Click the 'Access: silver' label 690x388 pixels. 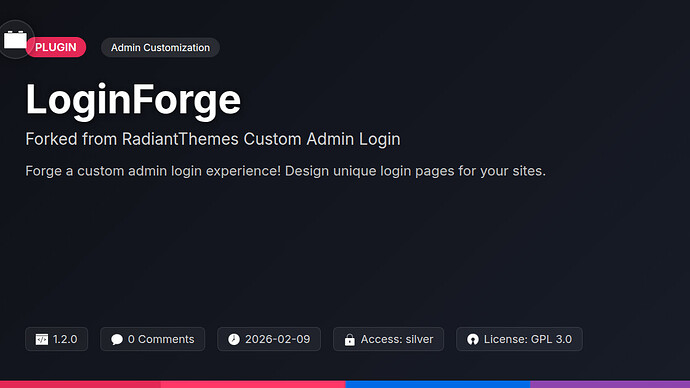[397, 339]
